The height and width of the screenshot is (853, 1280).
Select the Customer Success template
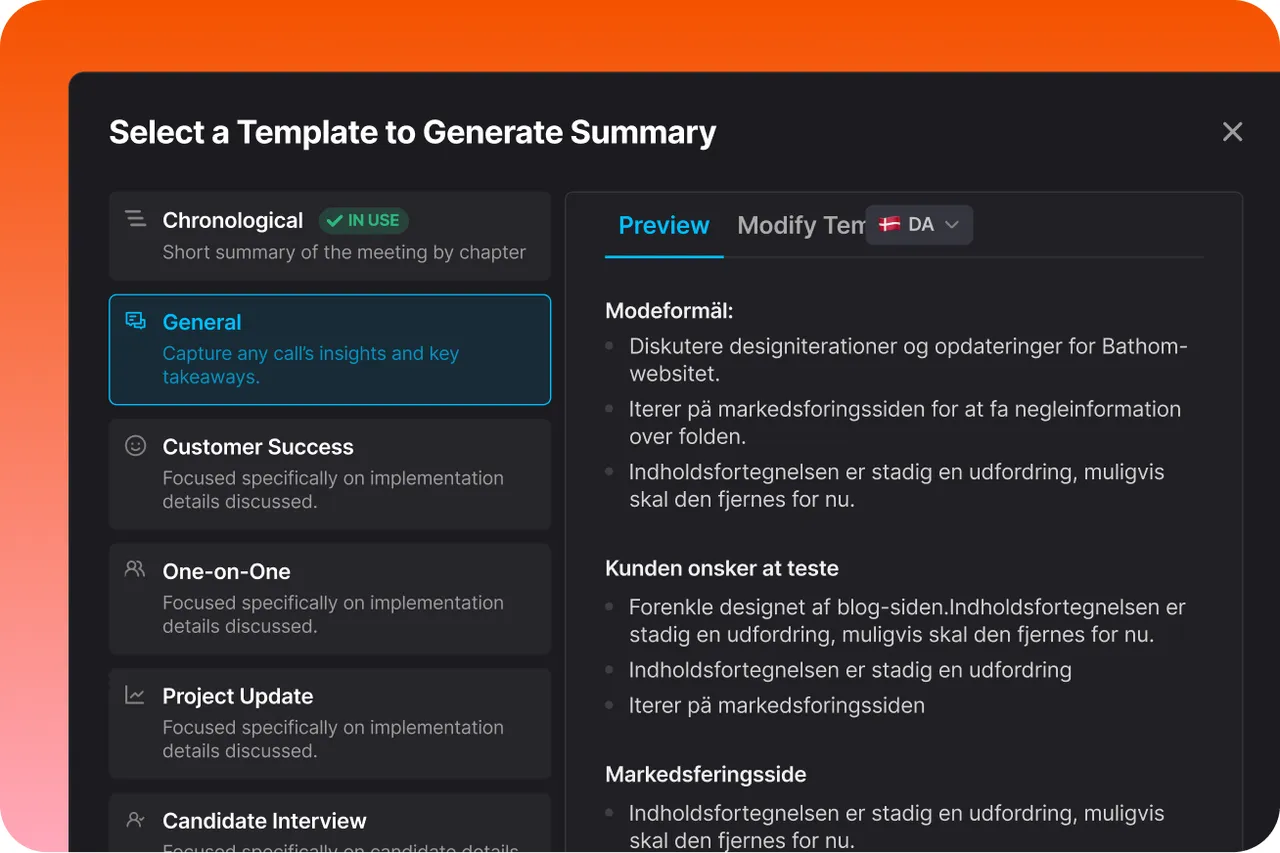point(330,474)
